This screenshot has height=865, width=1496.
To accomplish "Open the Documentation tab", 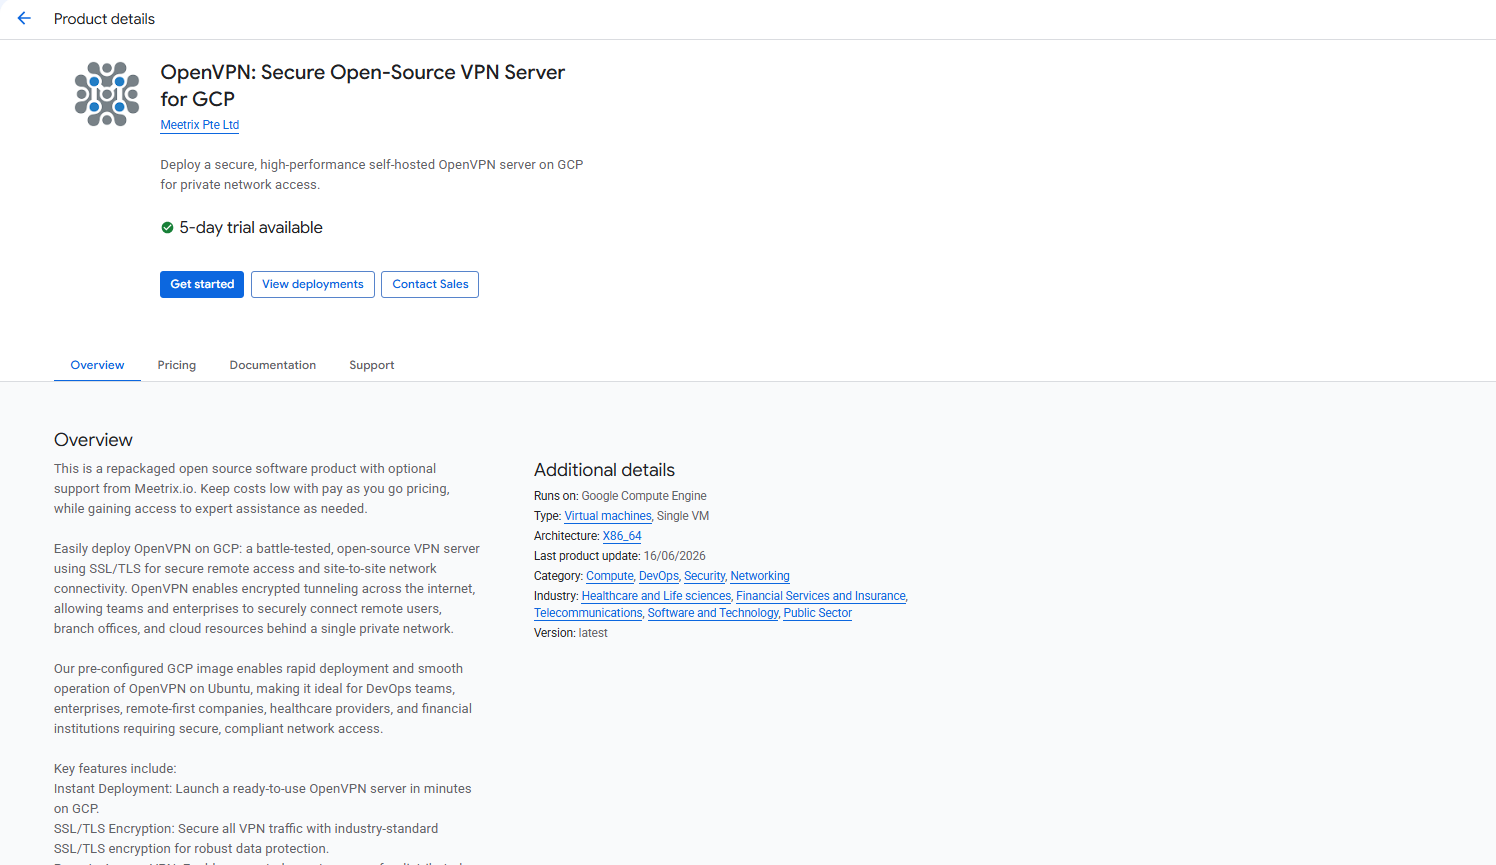I will 273,365.
